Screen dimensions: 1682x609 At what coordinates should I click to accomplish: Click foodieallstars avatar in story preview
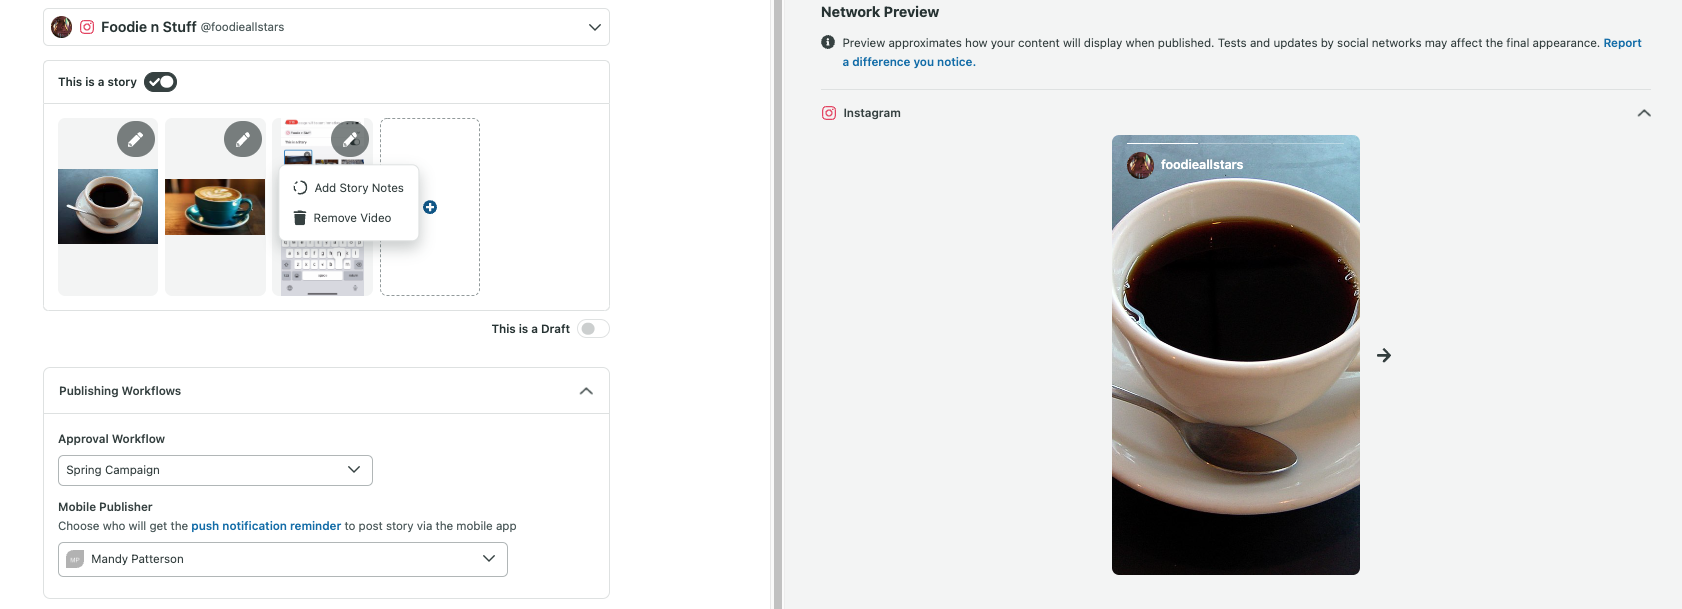(1141, 165)
